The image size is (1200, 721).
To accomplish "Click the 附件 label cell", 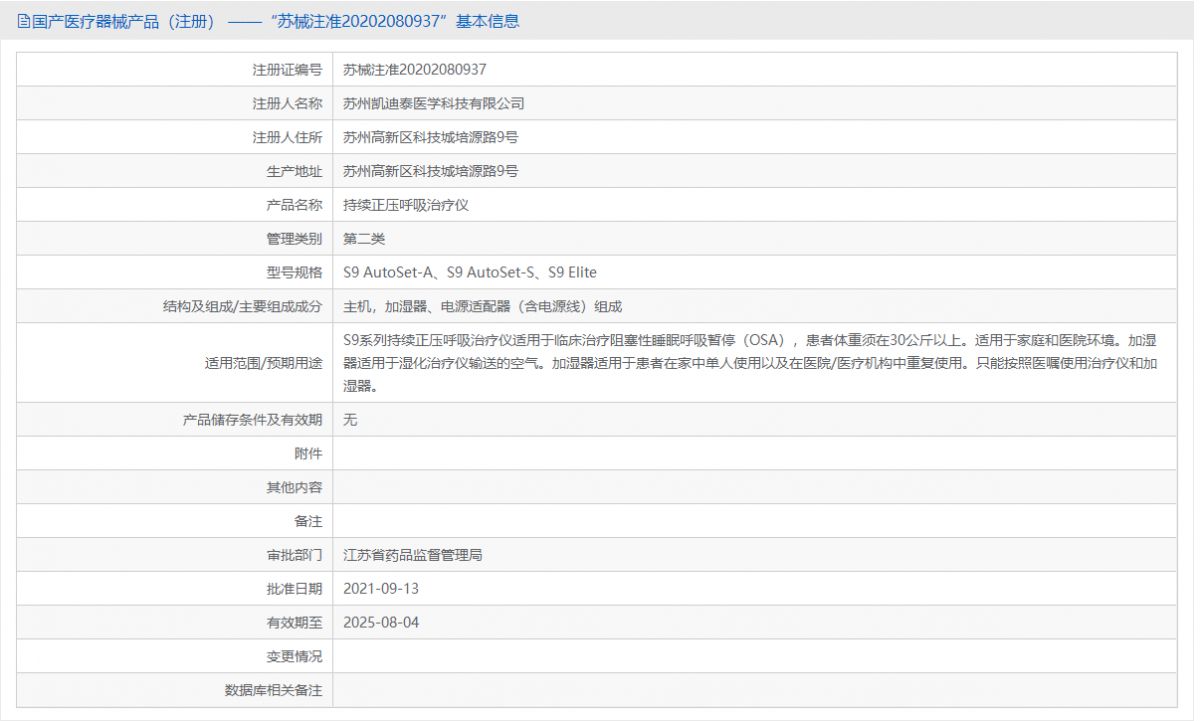I will 175,454.
